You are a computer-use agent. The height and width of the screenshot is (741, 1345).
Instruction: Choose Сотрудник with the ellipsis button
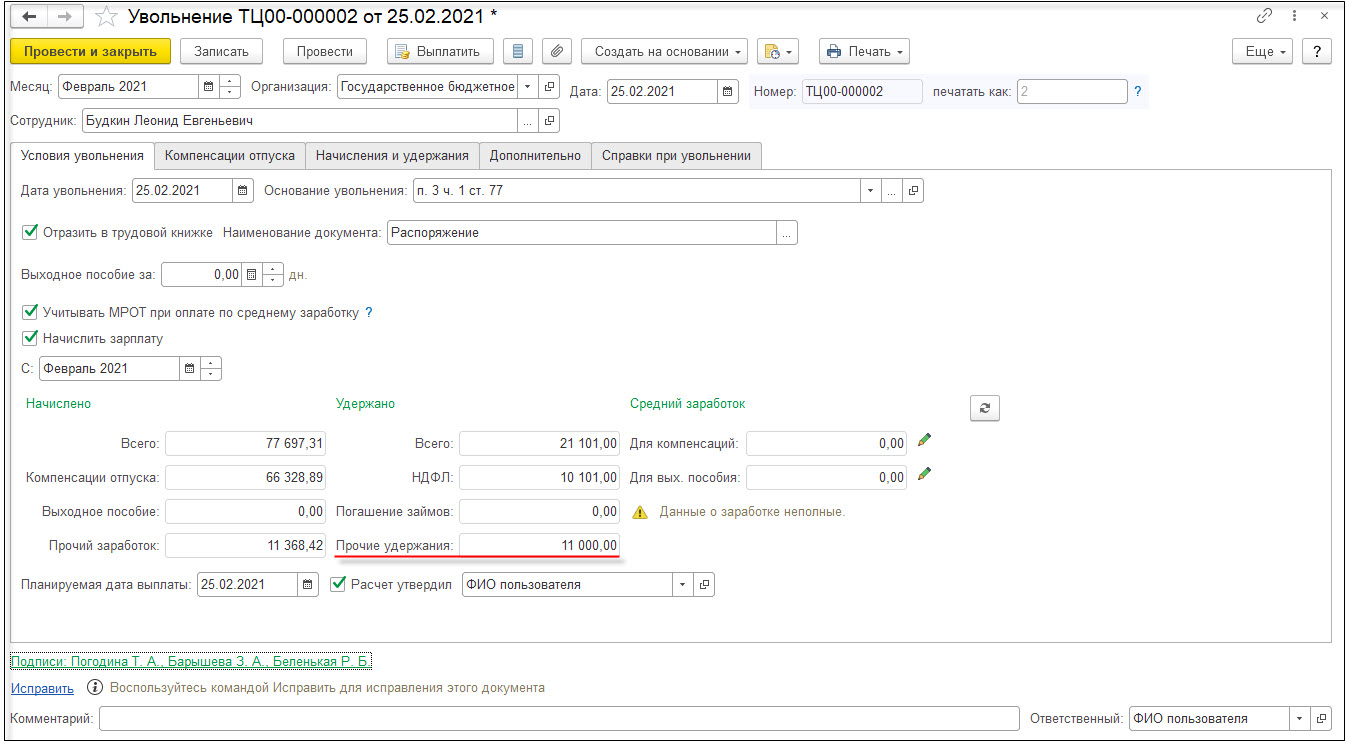528,121
